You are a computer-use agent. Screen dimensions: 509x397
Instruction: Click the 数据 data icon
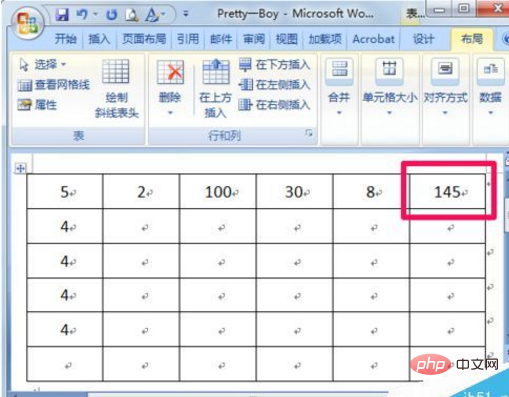[490, 71]
